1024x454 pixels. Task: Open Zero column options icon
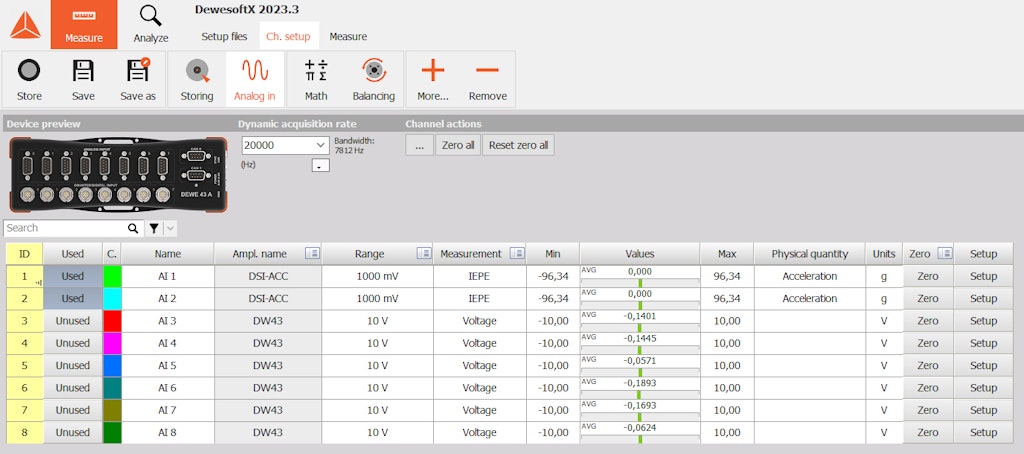[x=945, y=253]
